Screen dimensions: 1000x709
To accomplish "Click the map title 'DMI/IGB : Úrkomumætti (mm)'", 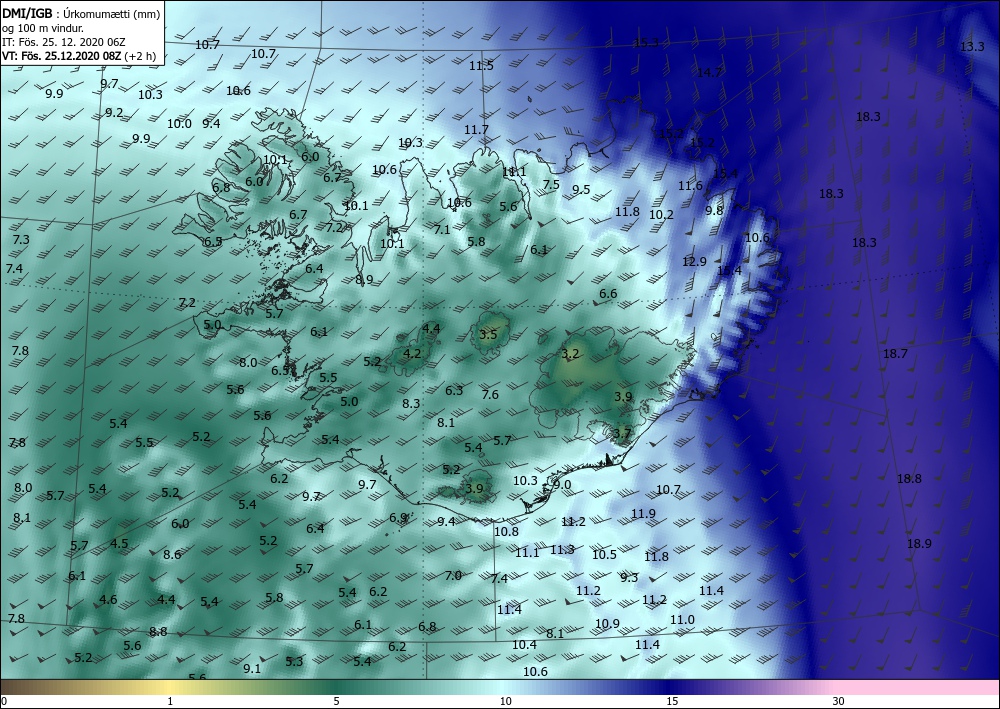I will 81,14.
